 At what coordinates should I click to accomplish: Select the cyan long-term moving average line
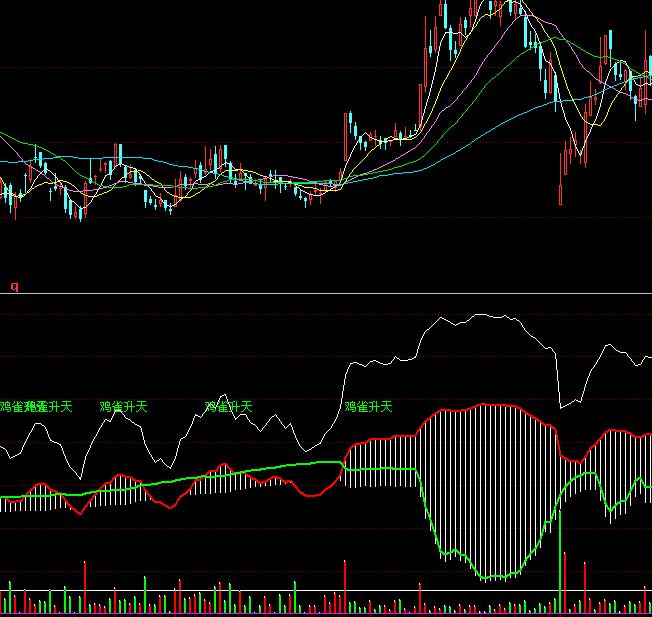(470, 140)
